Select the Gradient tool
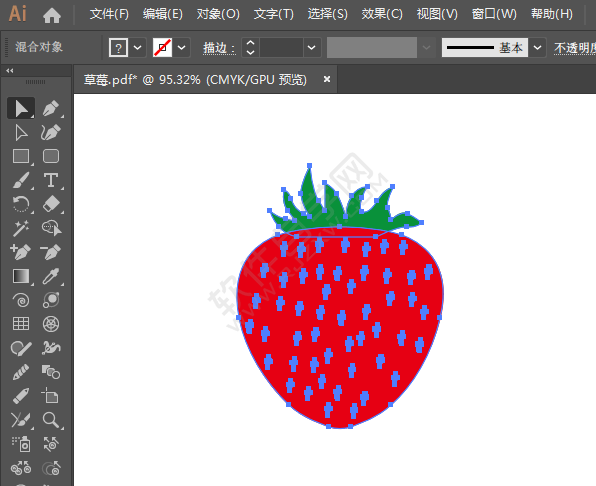 pos(21,276)
